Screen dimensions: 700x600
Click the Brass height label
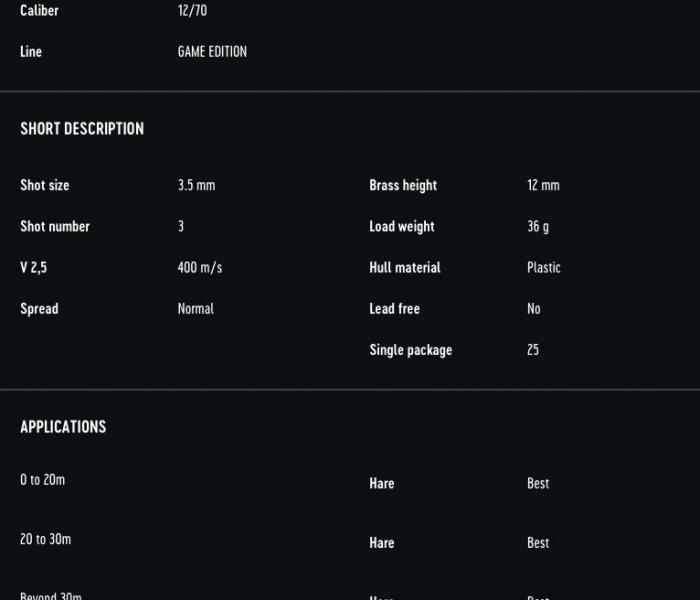(403, 185)
